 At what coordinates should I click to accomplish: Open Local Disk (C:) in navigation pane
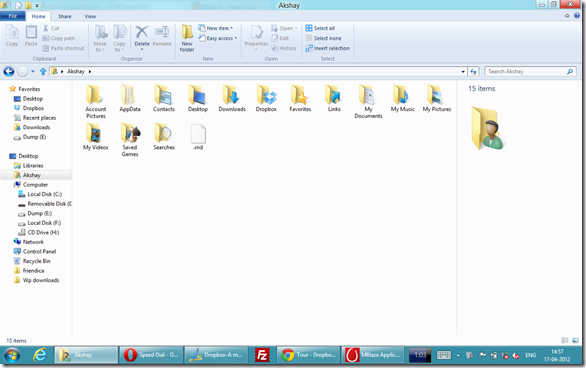(x=40, y=194)
